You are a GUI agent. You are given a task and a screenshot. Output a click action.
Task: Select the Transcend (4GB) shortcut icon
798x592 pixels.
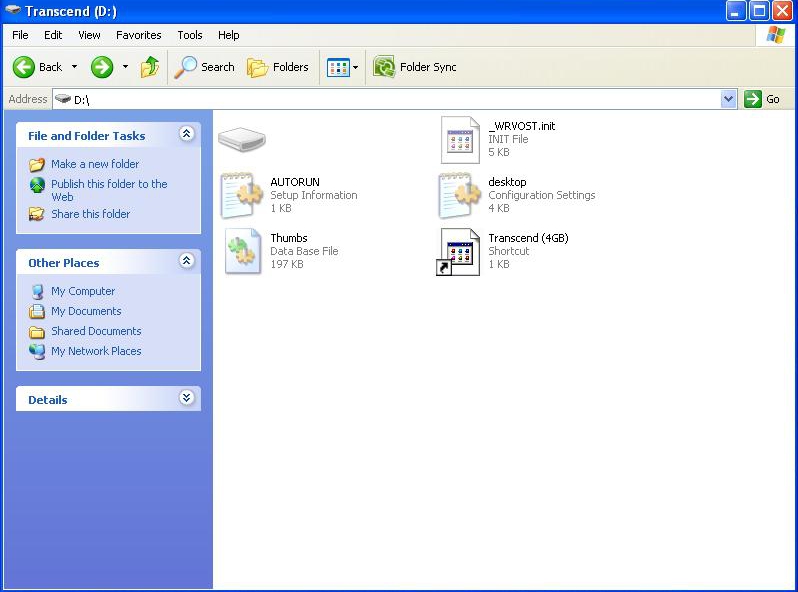[x=459, y=251]
